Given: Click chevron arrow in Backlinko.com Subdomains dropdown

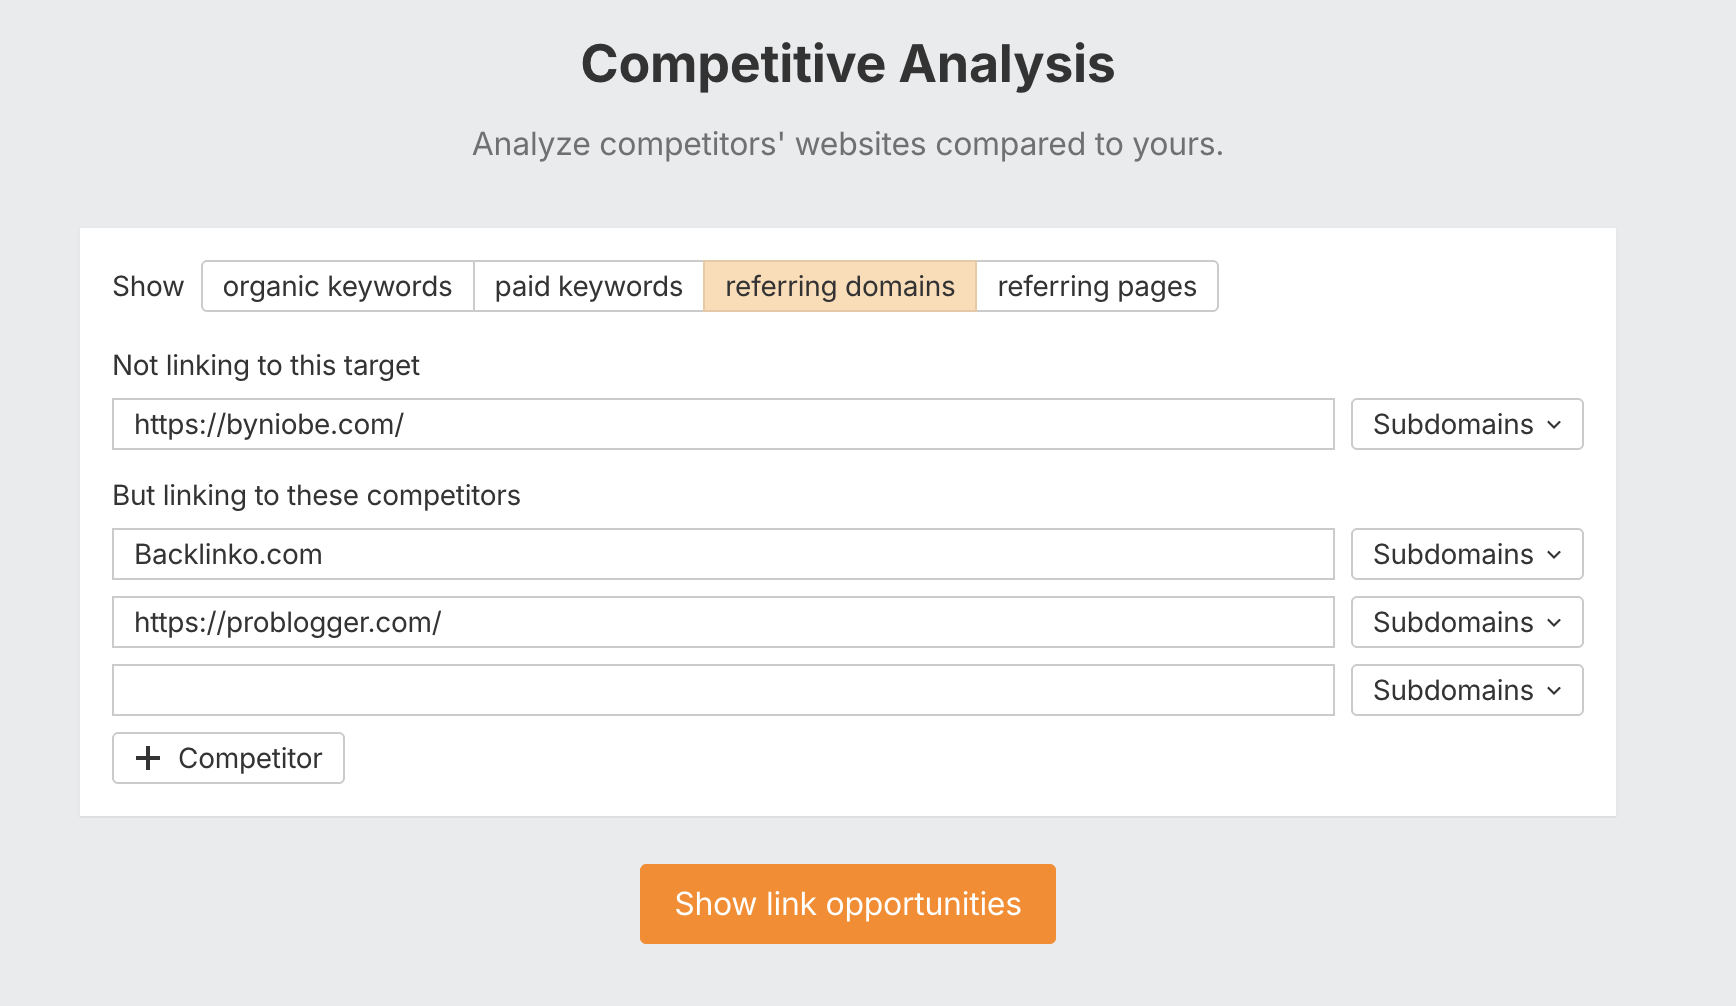Looking at the screenshot, I should tap(1554, 555).
